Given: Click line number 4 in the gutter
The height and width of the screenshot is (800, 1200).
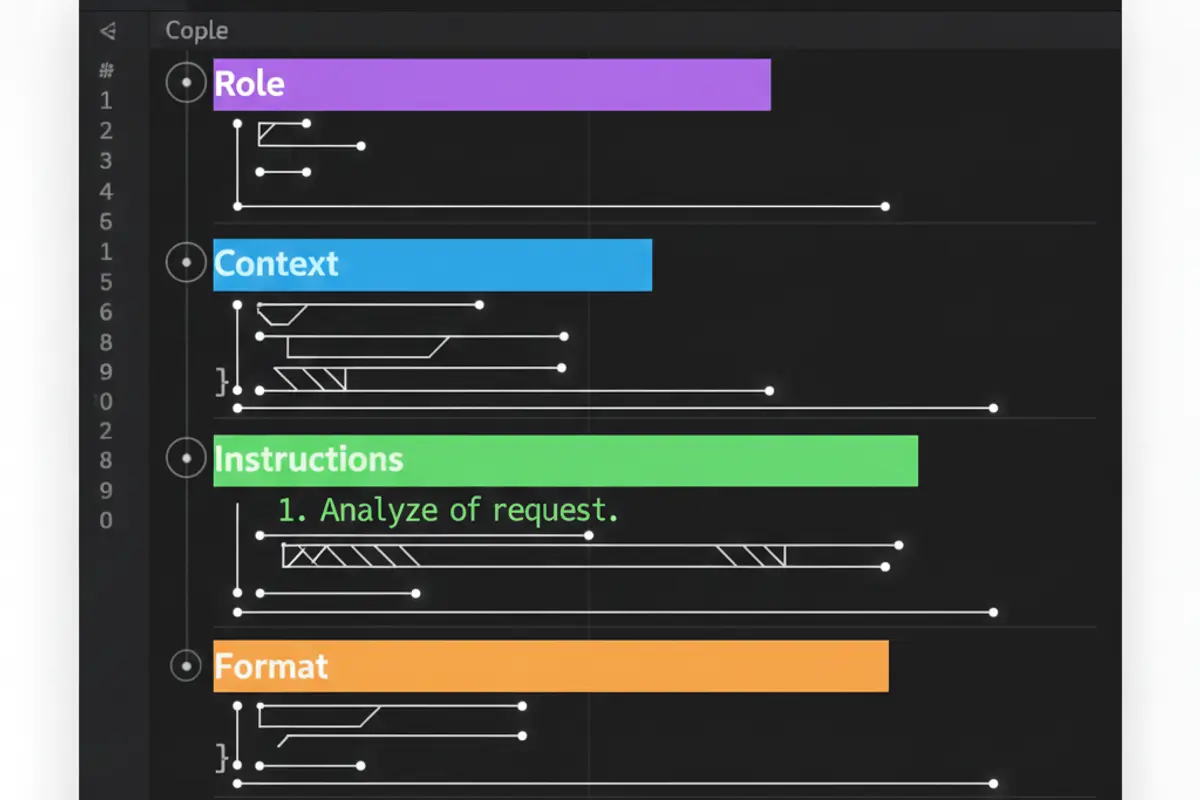Looking at the screenshot, I should pyautogui.click(x=106, y=192).
